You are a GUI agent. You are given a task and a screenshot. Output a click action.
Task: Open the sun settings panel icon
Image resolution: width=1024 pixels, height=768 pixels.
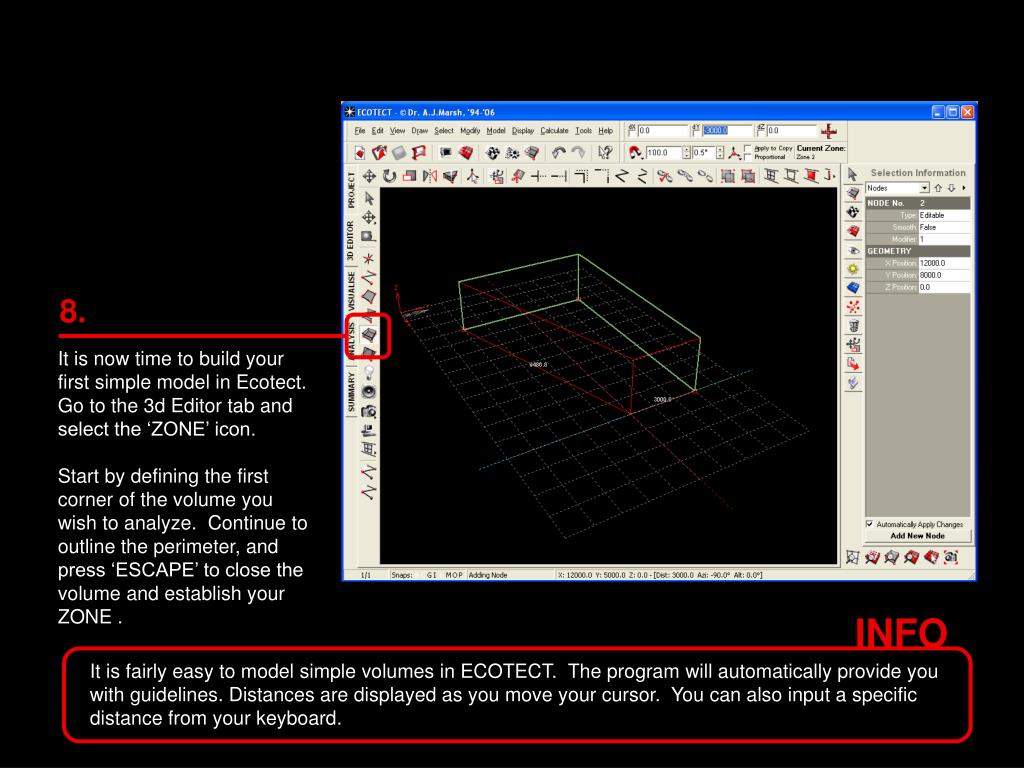853,269
